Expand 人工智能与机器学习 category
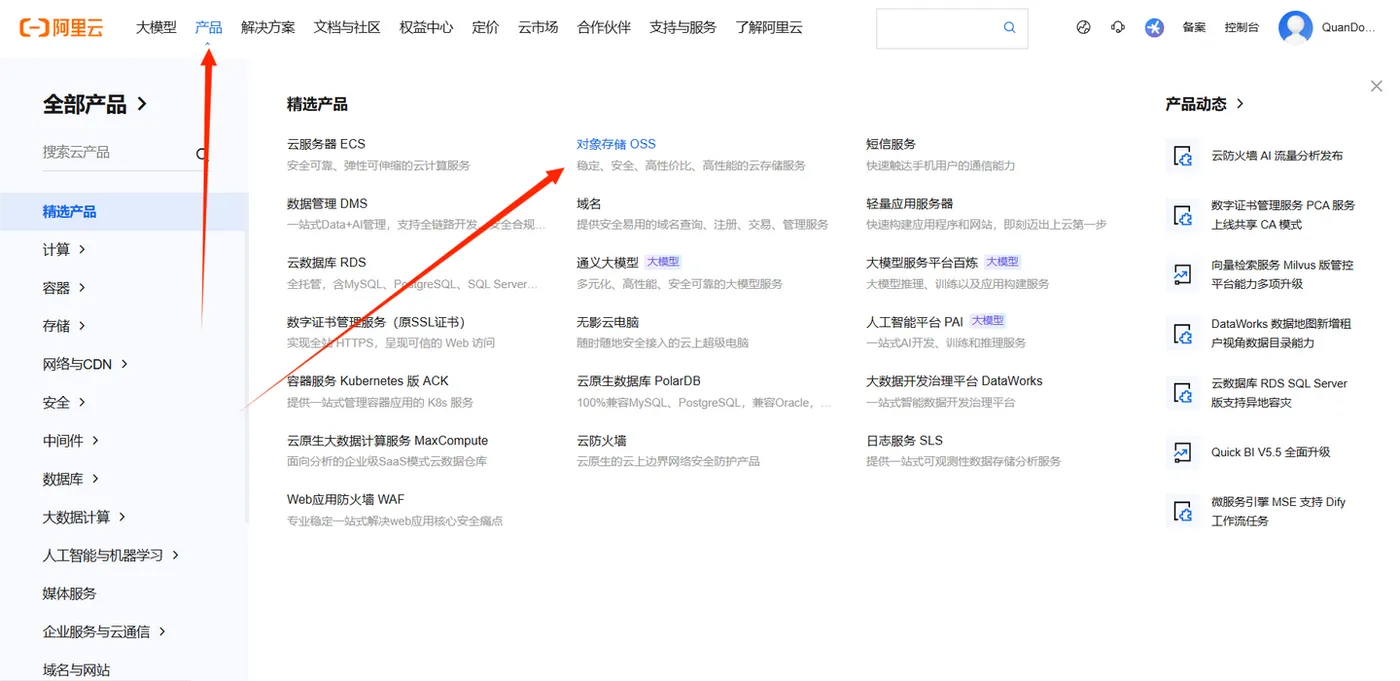 (x=175, y=555)
